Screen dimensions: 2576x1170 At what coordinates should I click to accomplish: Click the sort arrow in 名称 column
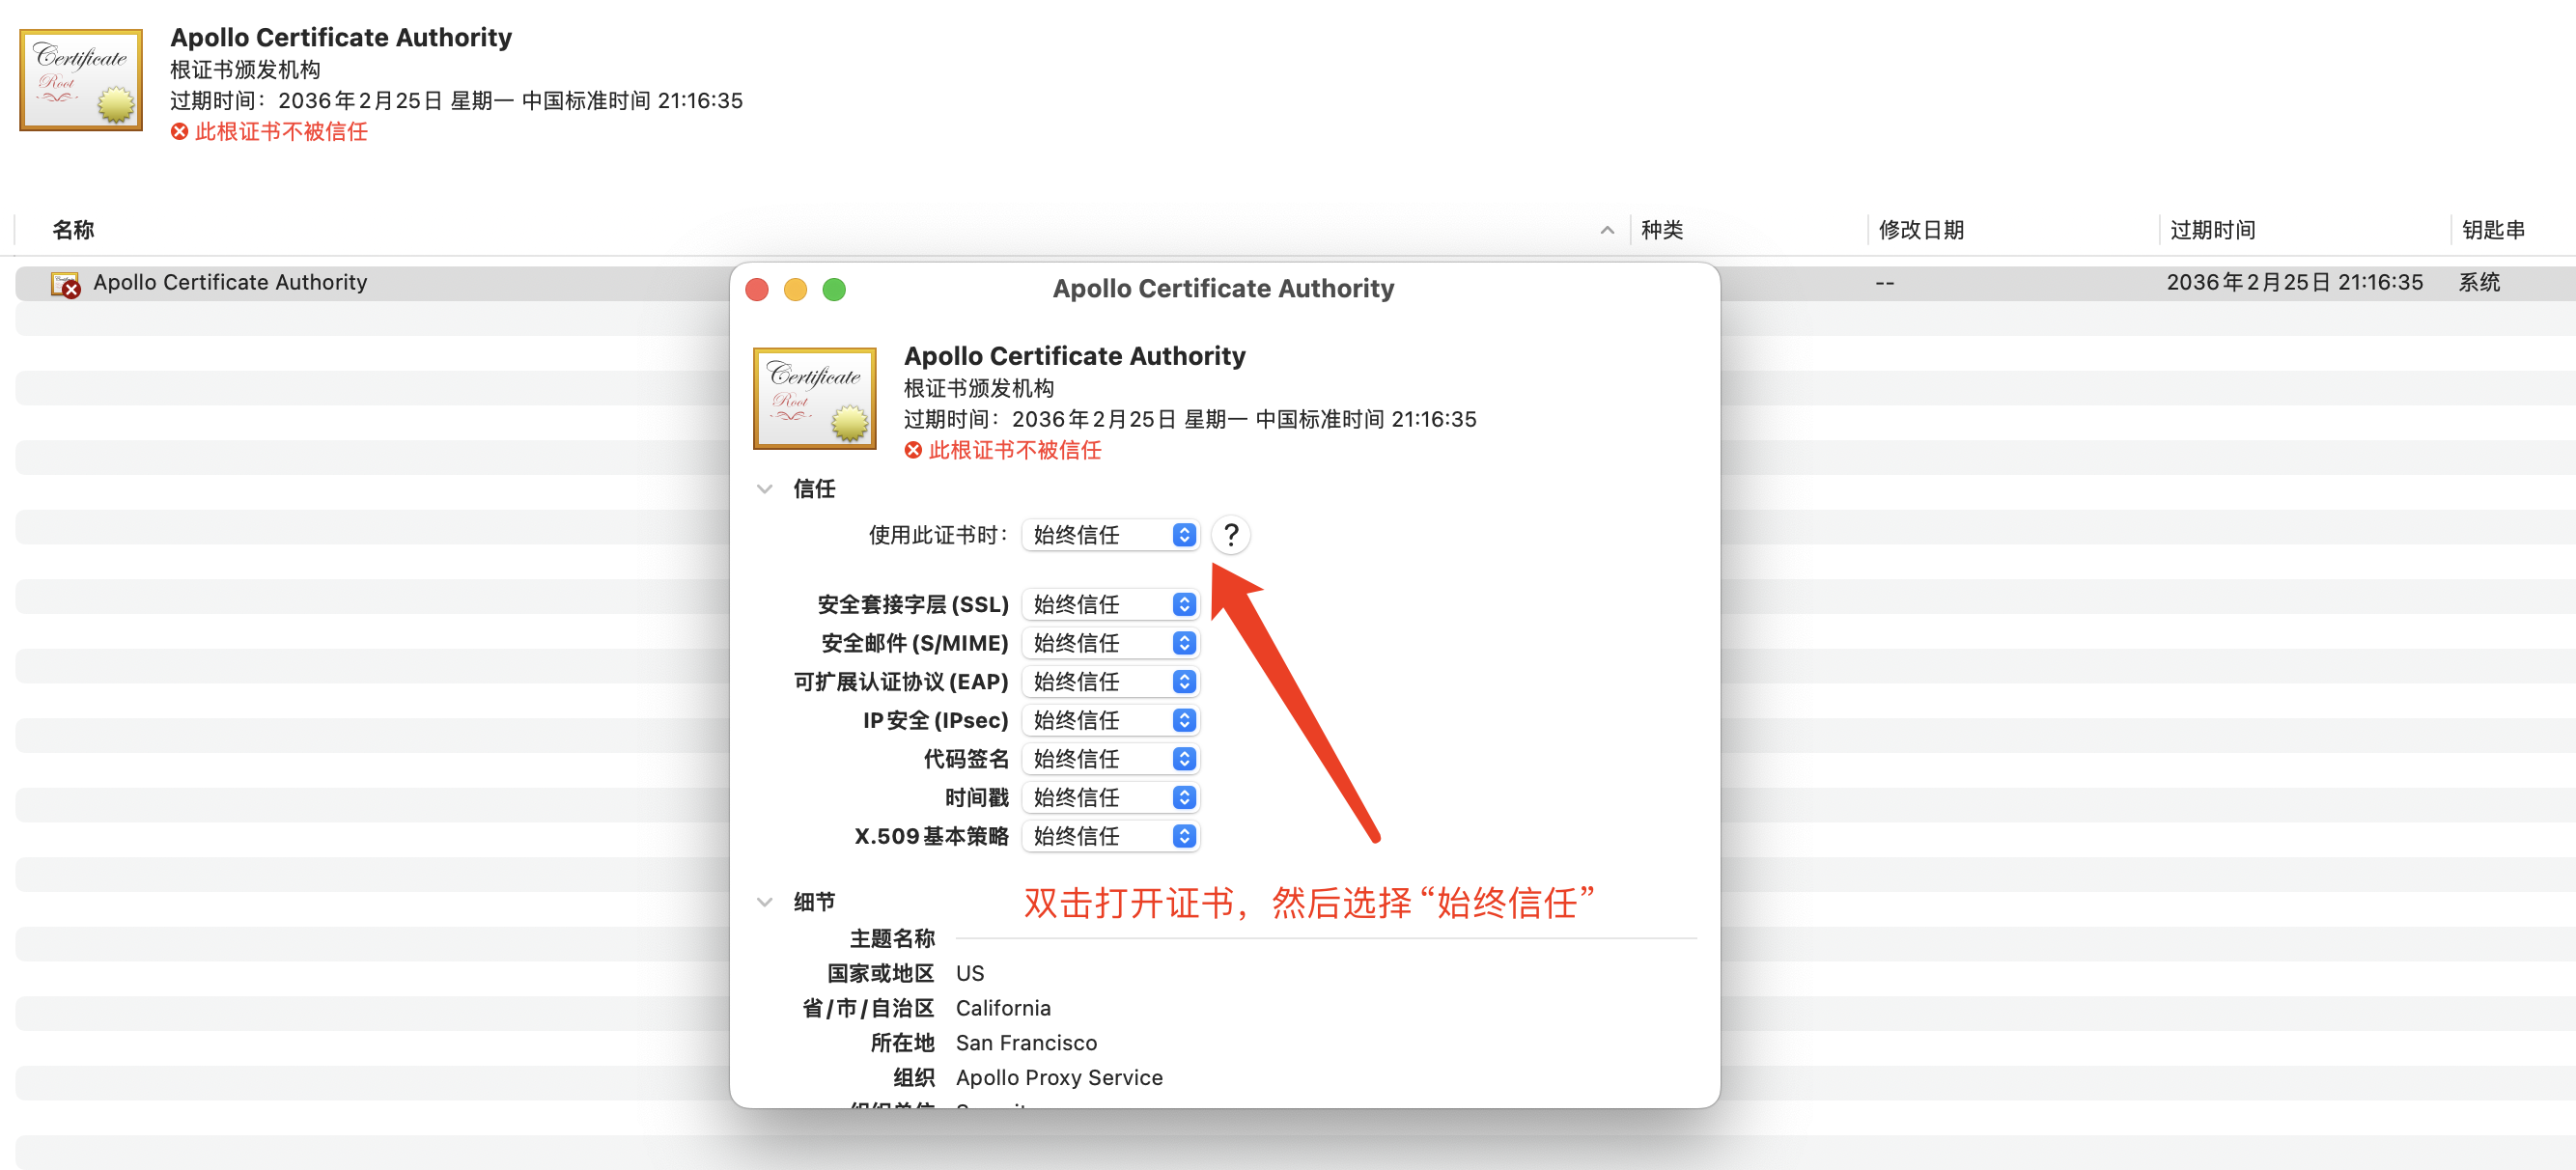(1606, 230)
